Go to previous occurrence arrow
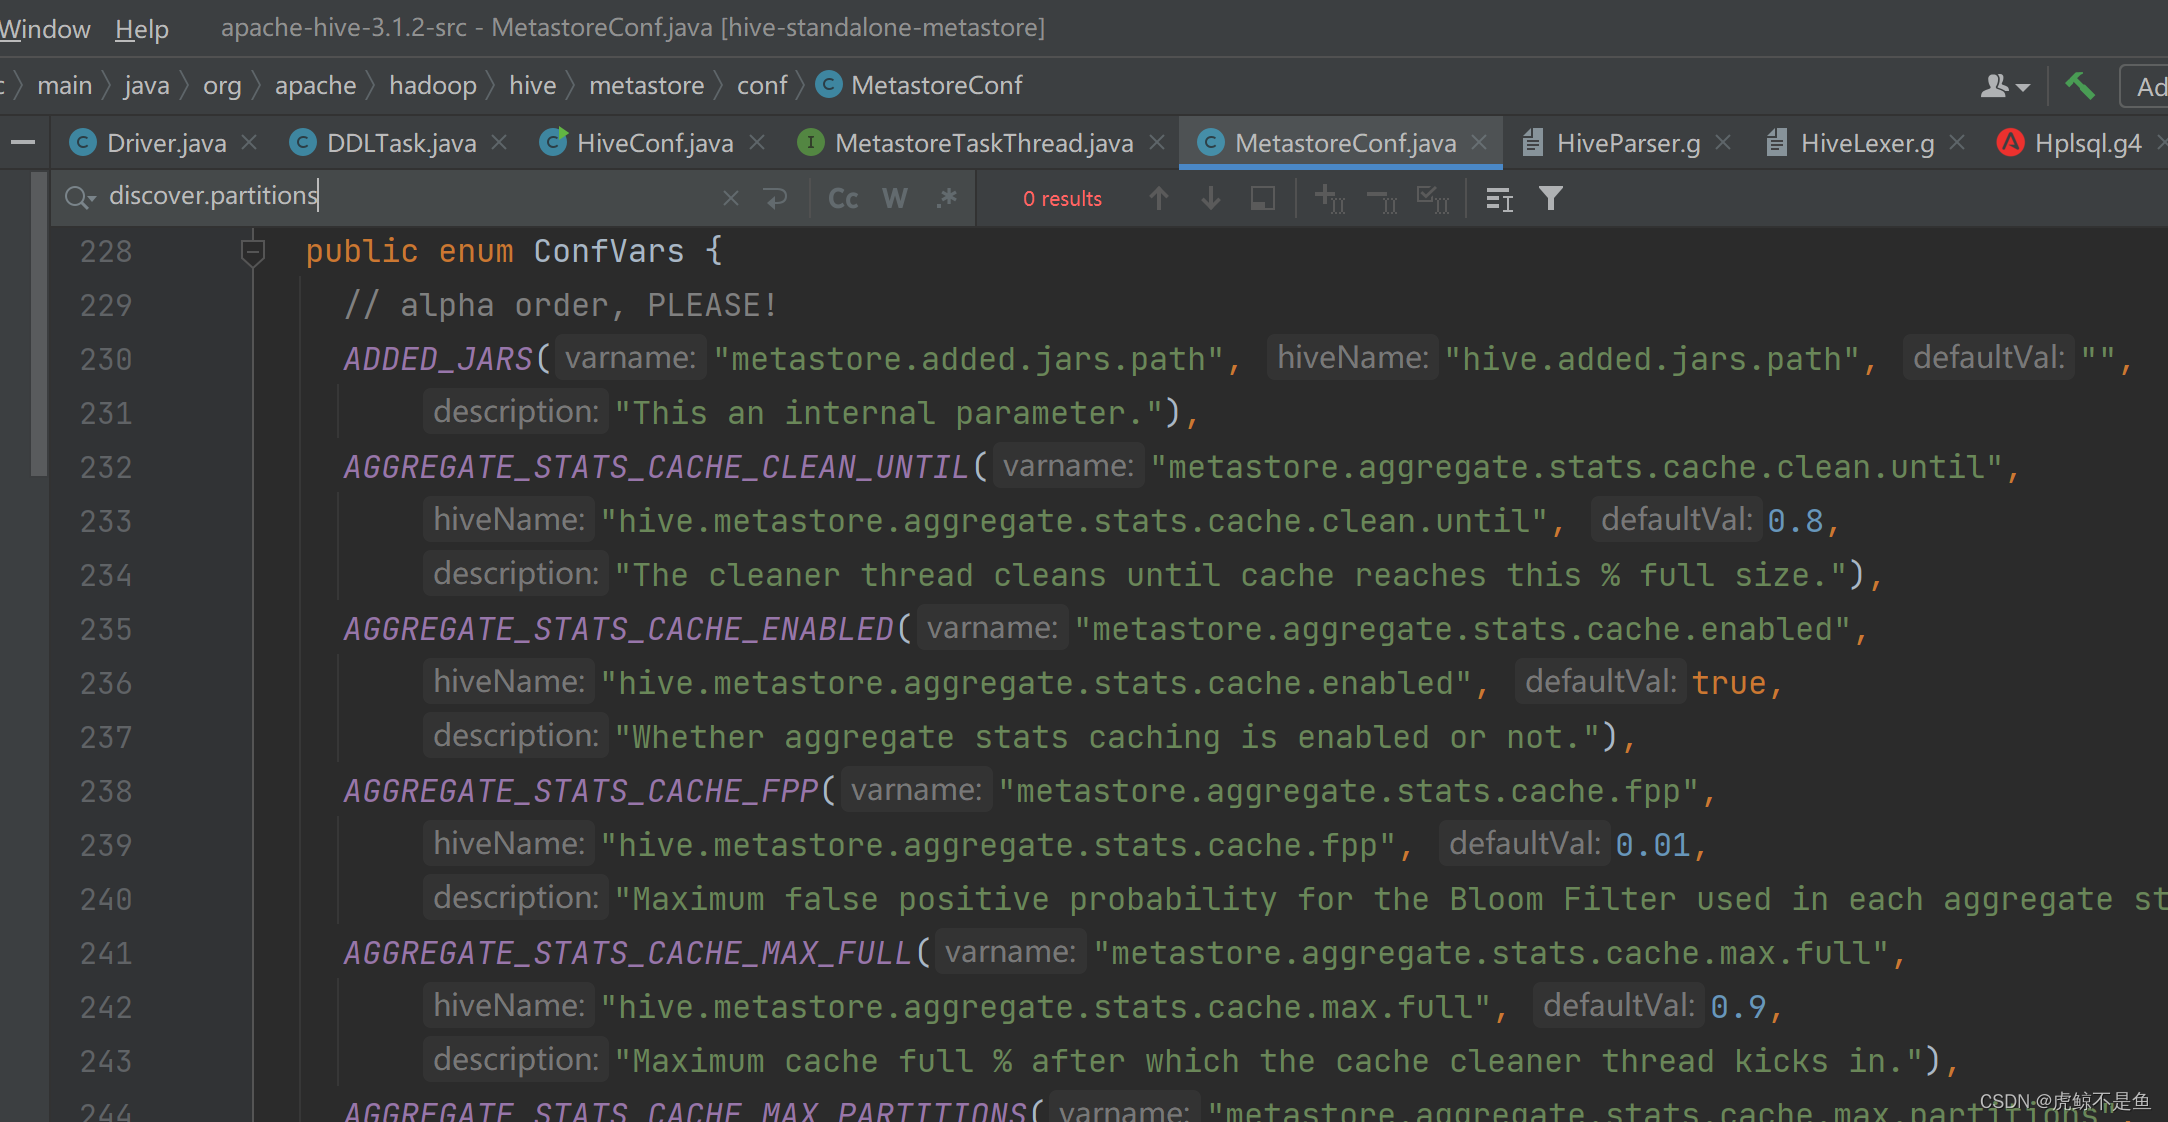This screenshot has height=1122, width=2168. coord(1158,198)
